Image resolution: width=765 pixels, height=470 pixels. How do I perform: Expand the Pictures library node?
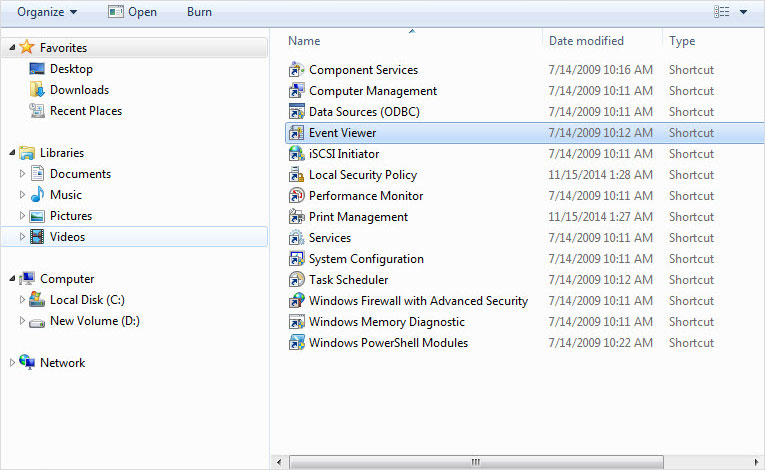coord(22,215)
